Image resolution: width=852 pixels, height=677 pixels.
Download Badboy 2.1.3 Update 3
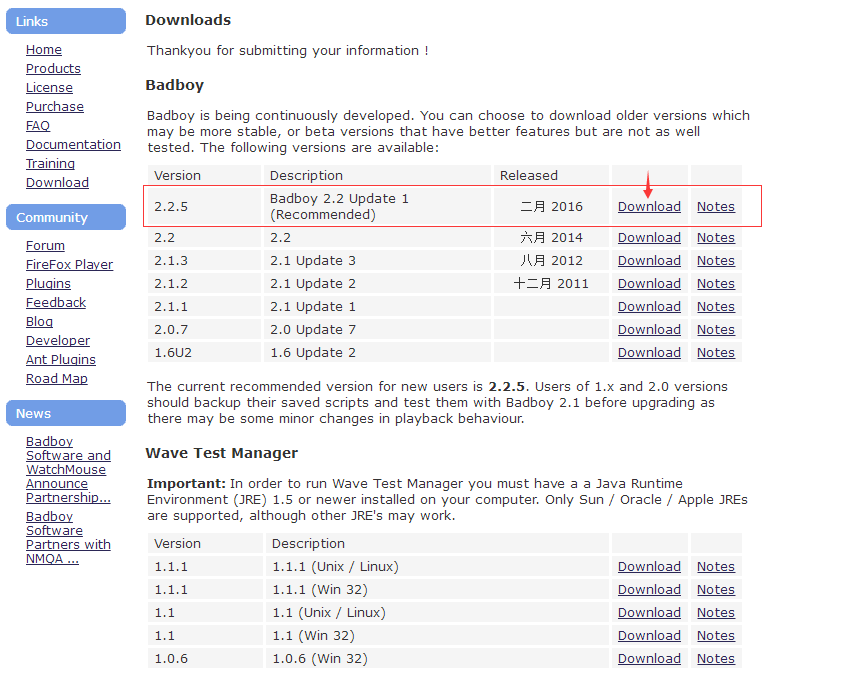click(x=649, y=260)
